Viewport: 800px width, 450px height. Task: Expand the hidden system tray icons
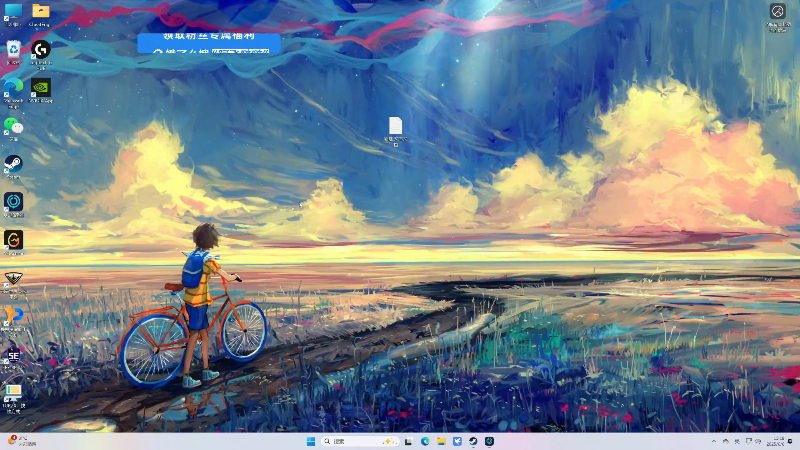(714, 441)
